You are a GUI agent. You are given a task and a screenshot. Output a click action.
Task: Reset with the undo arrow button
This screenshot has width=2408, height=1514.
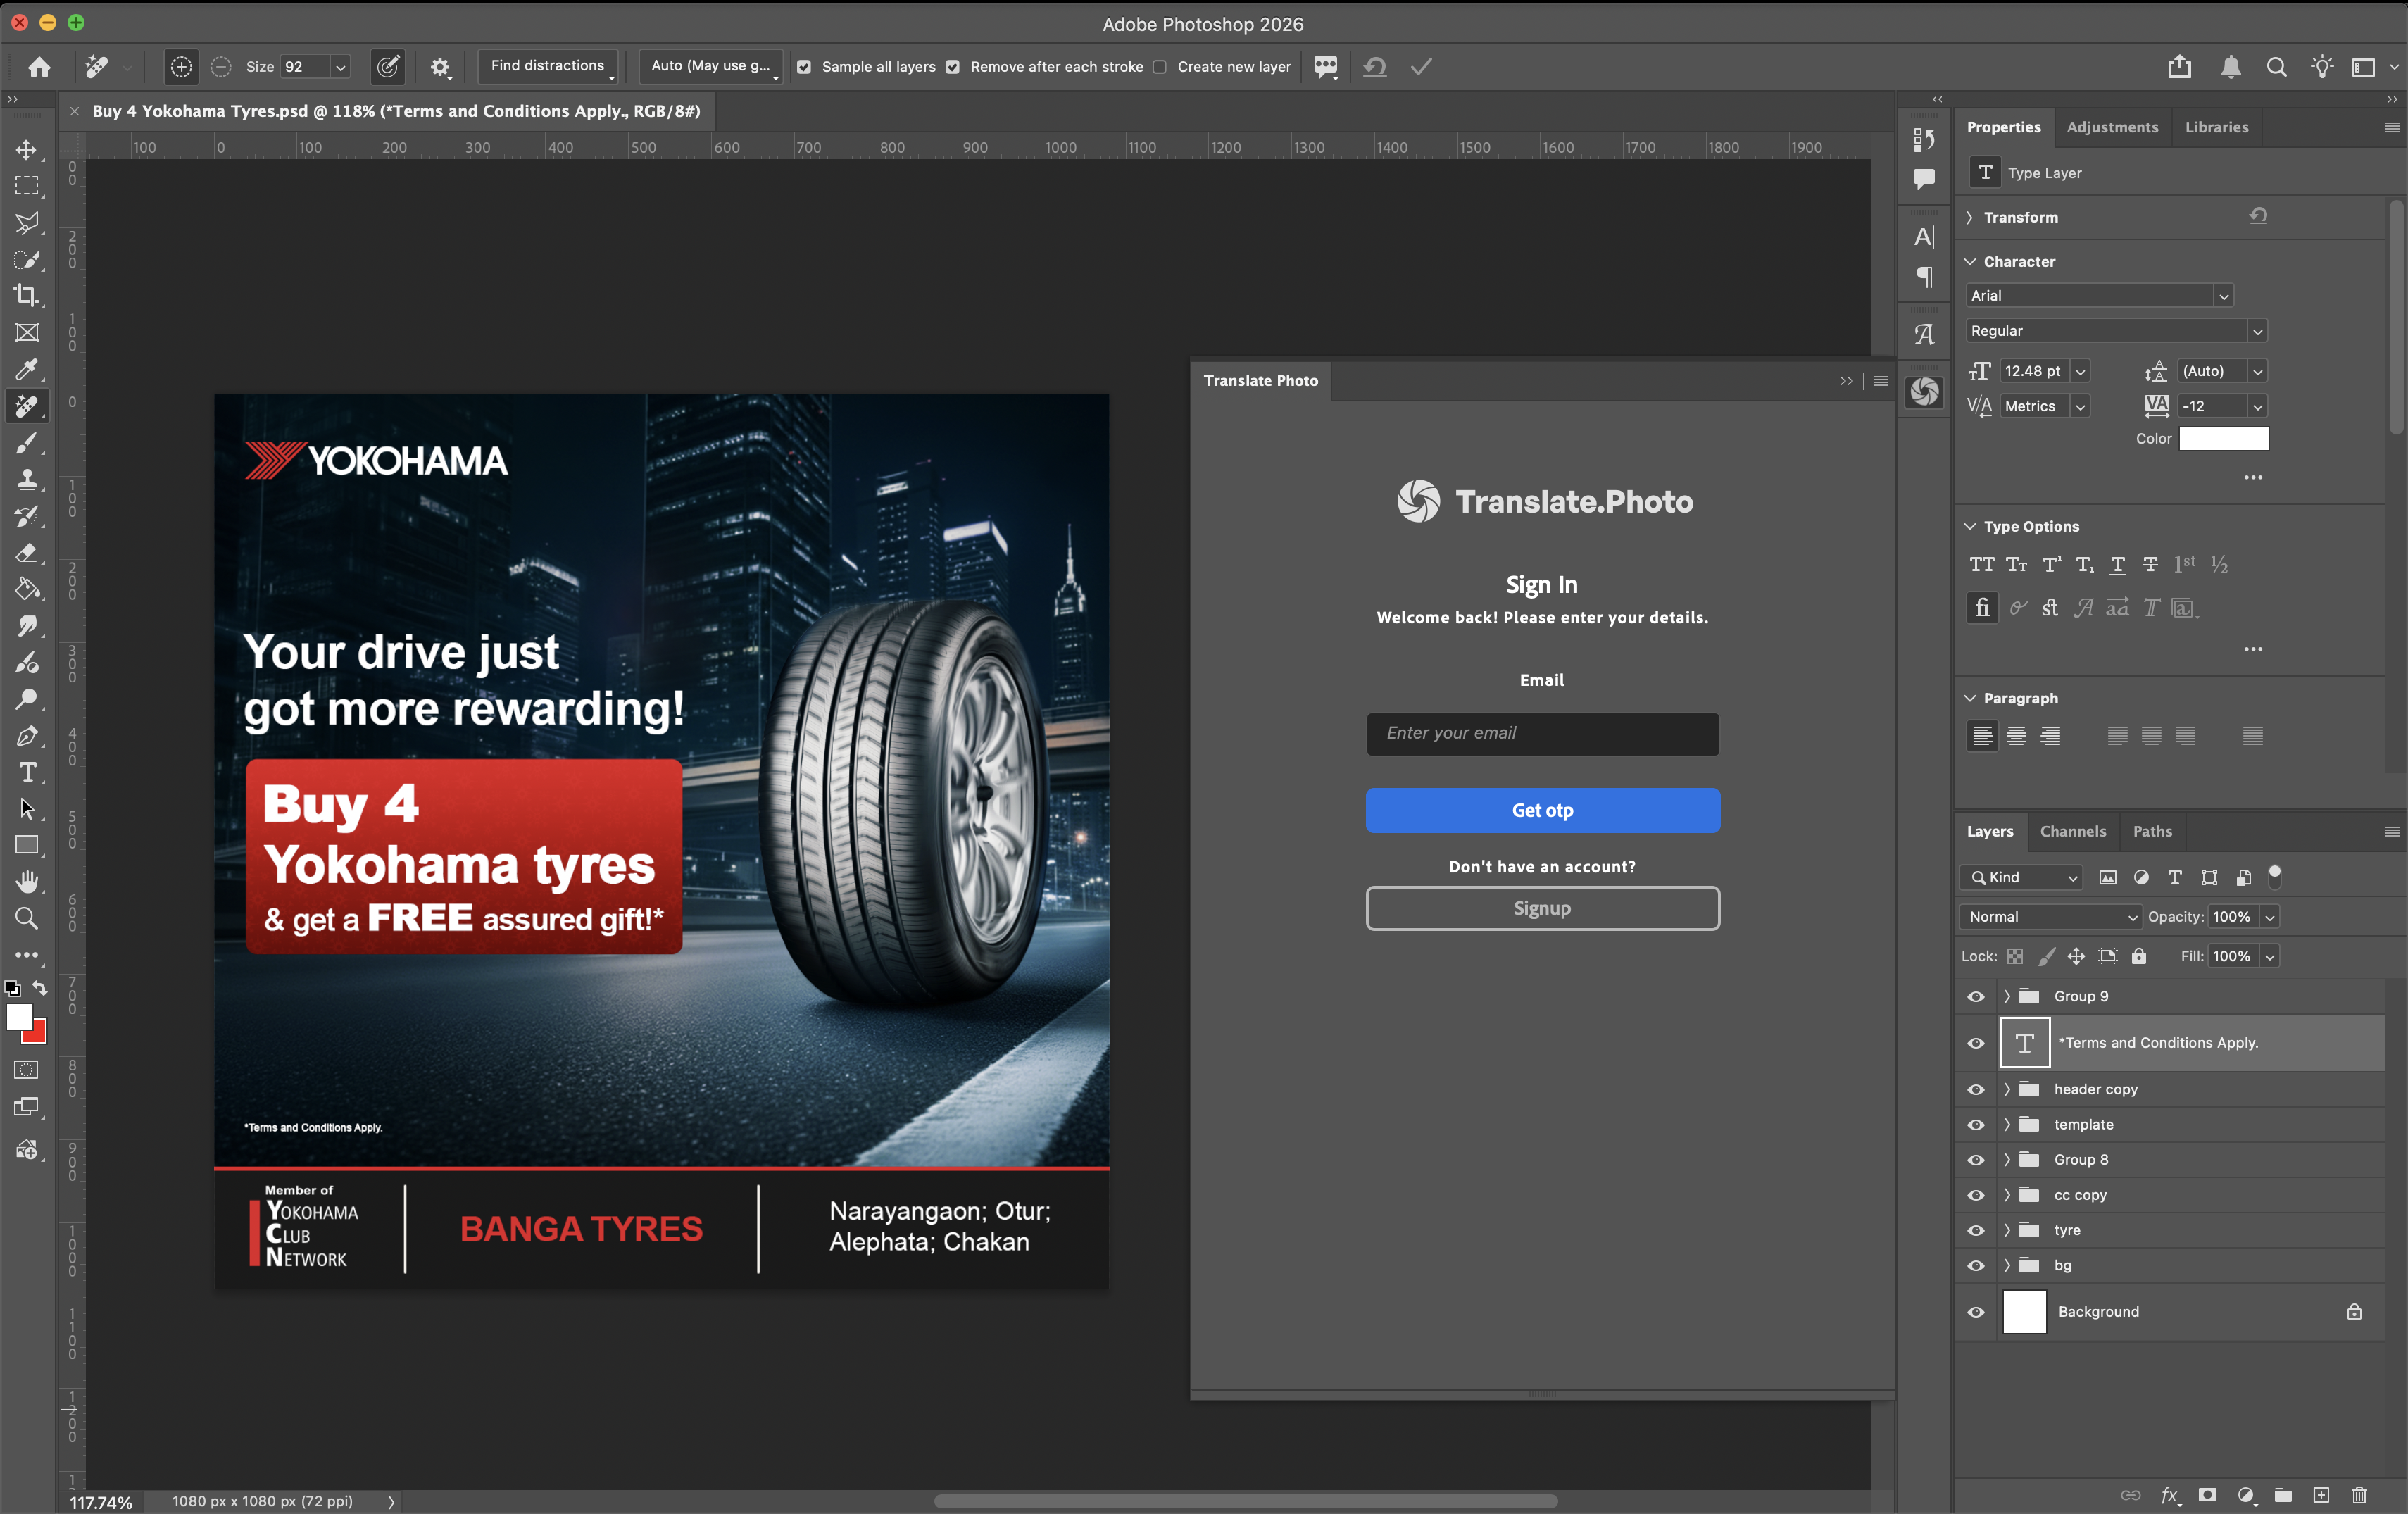click(x=1375, y=67)
